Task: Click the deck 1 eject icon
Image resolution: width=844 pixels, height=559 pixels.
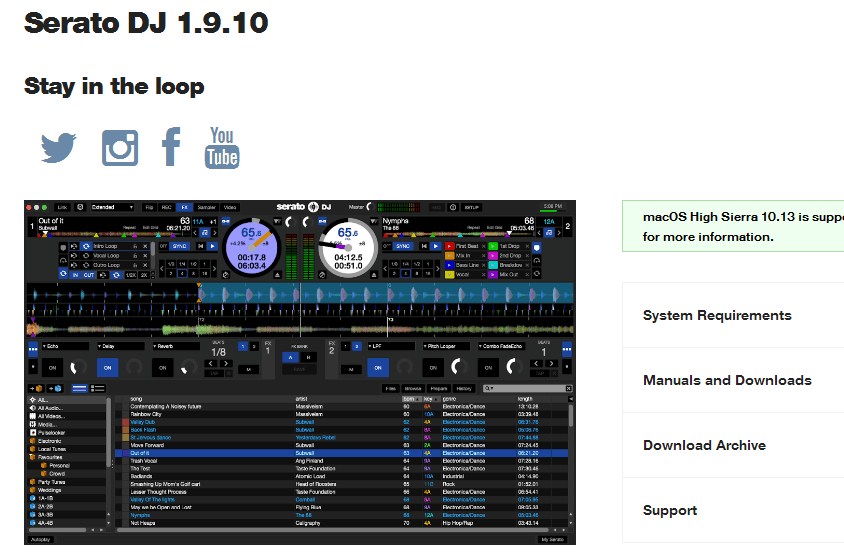Action: pyautogui.click(x=277, y=275)
